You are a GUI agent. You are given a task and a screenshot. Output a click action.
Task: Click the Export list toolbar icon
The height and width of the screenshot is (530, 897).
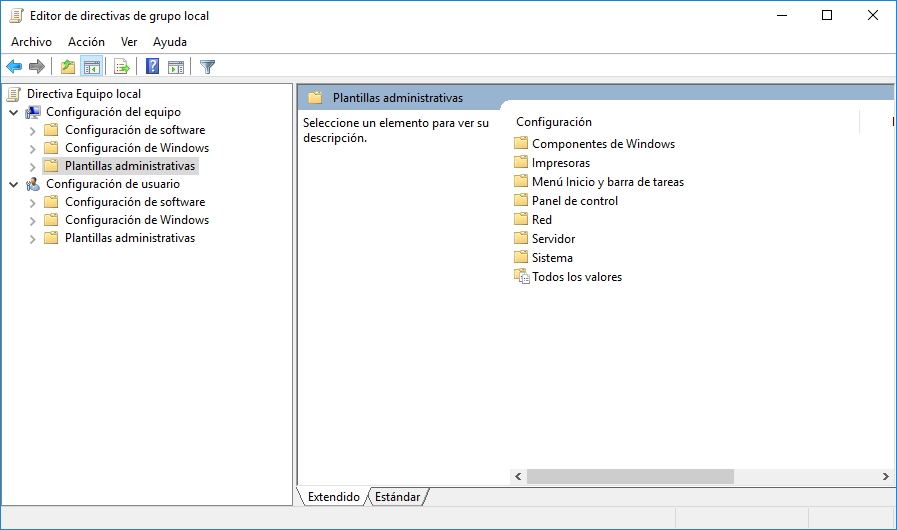point(122,66)
